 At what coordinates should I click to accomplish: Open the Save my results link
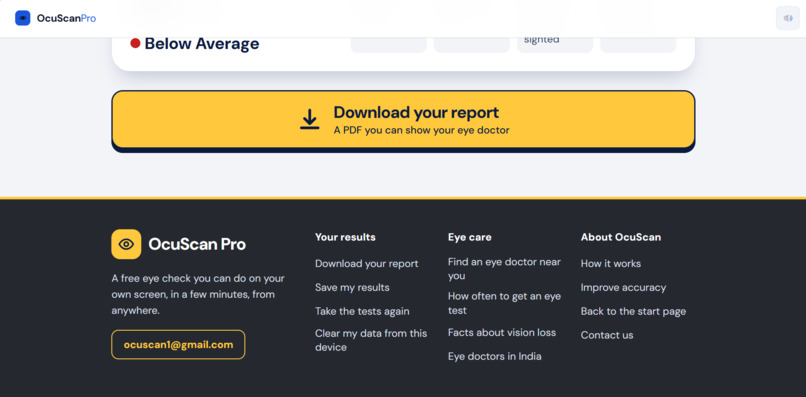point(352,287)
